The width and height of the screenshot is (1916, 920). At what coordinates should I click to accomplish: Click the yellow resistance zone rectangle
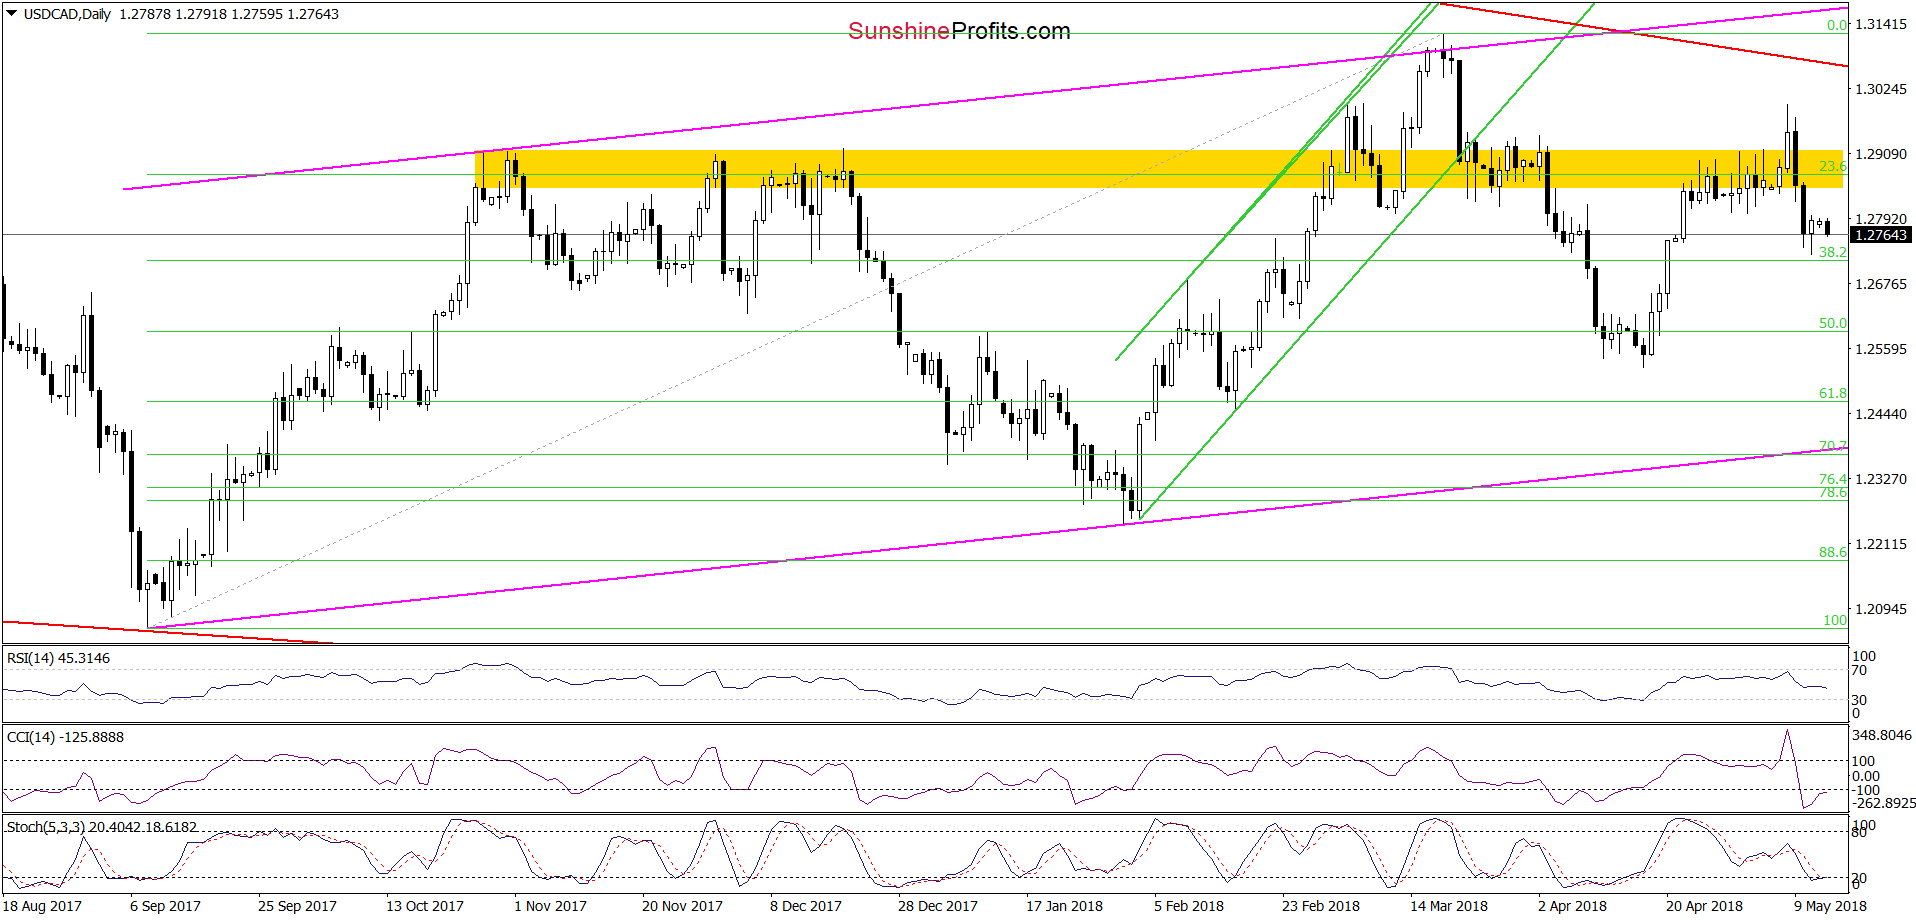(x=1159, y=169)
